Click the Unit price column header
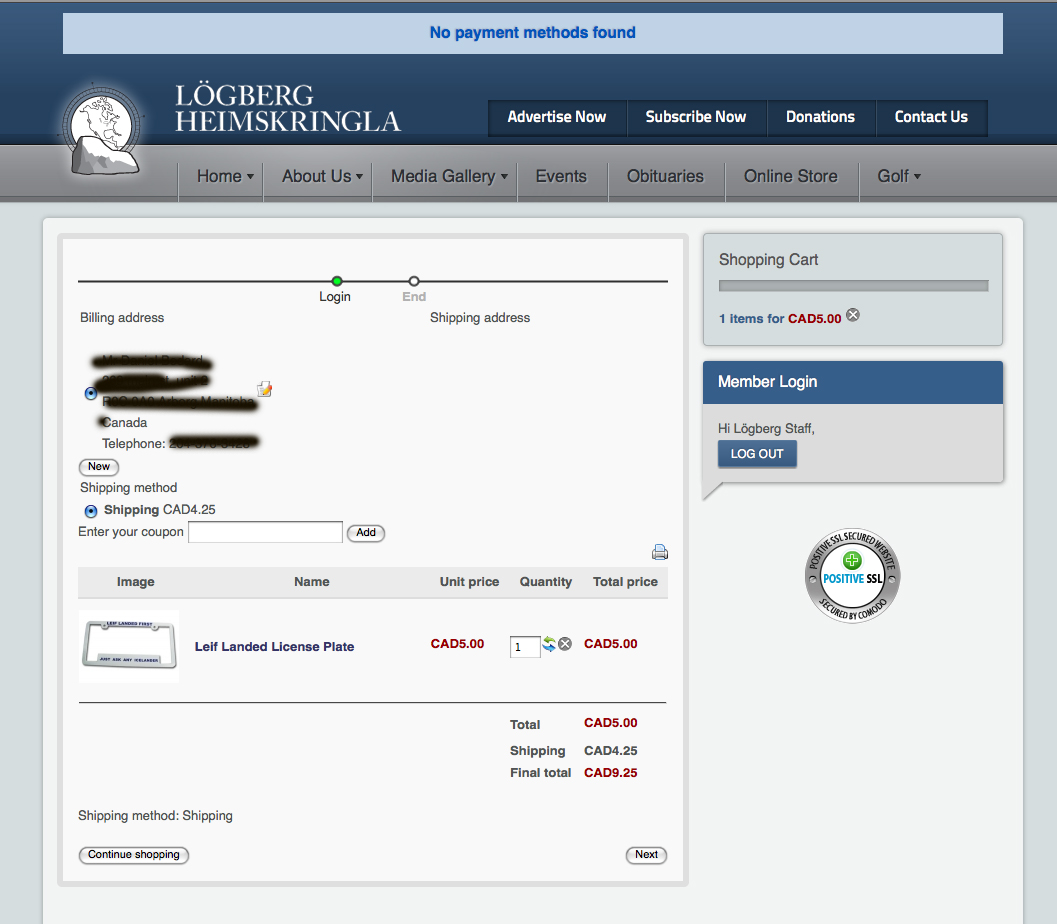The image size is (1057, 924). click(469, 582)
